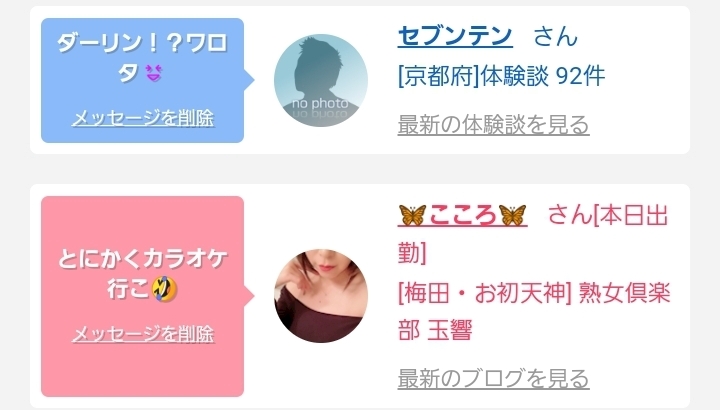Click the no photo avatar thumbnail
Viewport: 720px width, 410px height.
coord(321,80)
